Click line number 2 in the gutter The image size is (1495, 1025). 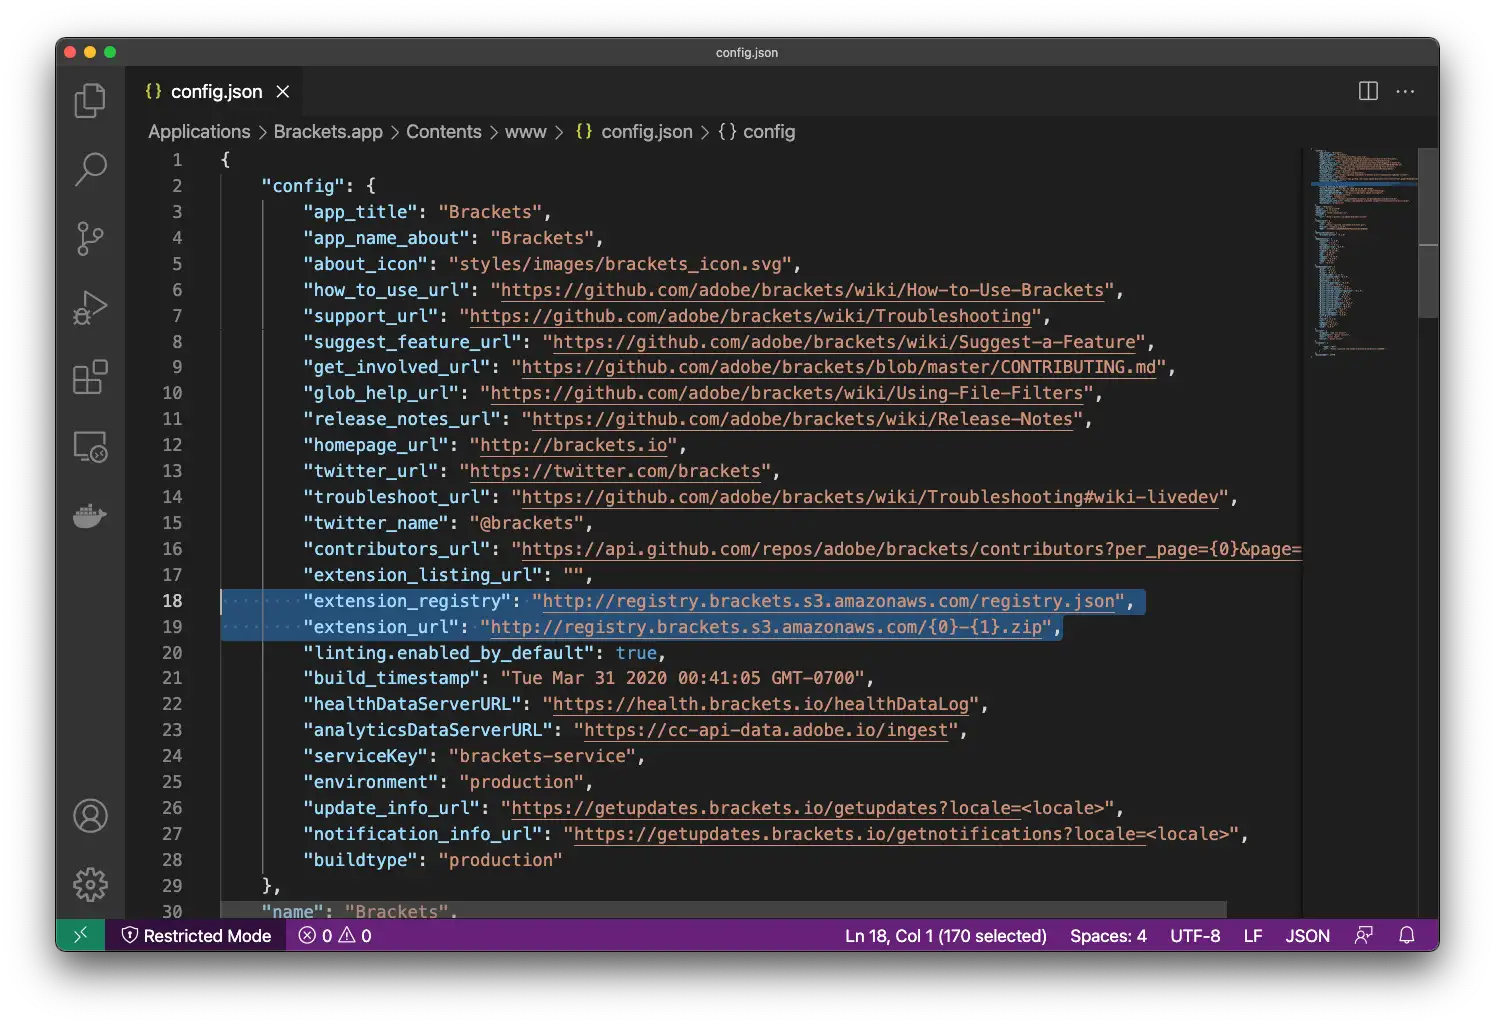177,186
